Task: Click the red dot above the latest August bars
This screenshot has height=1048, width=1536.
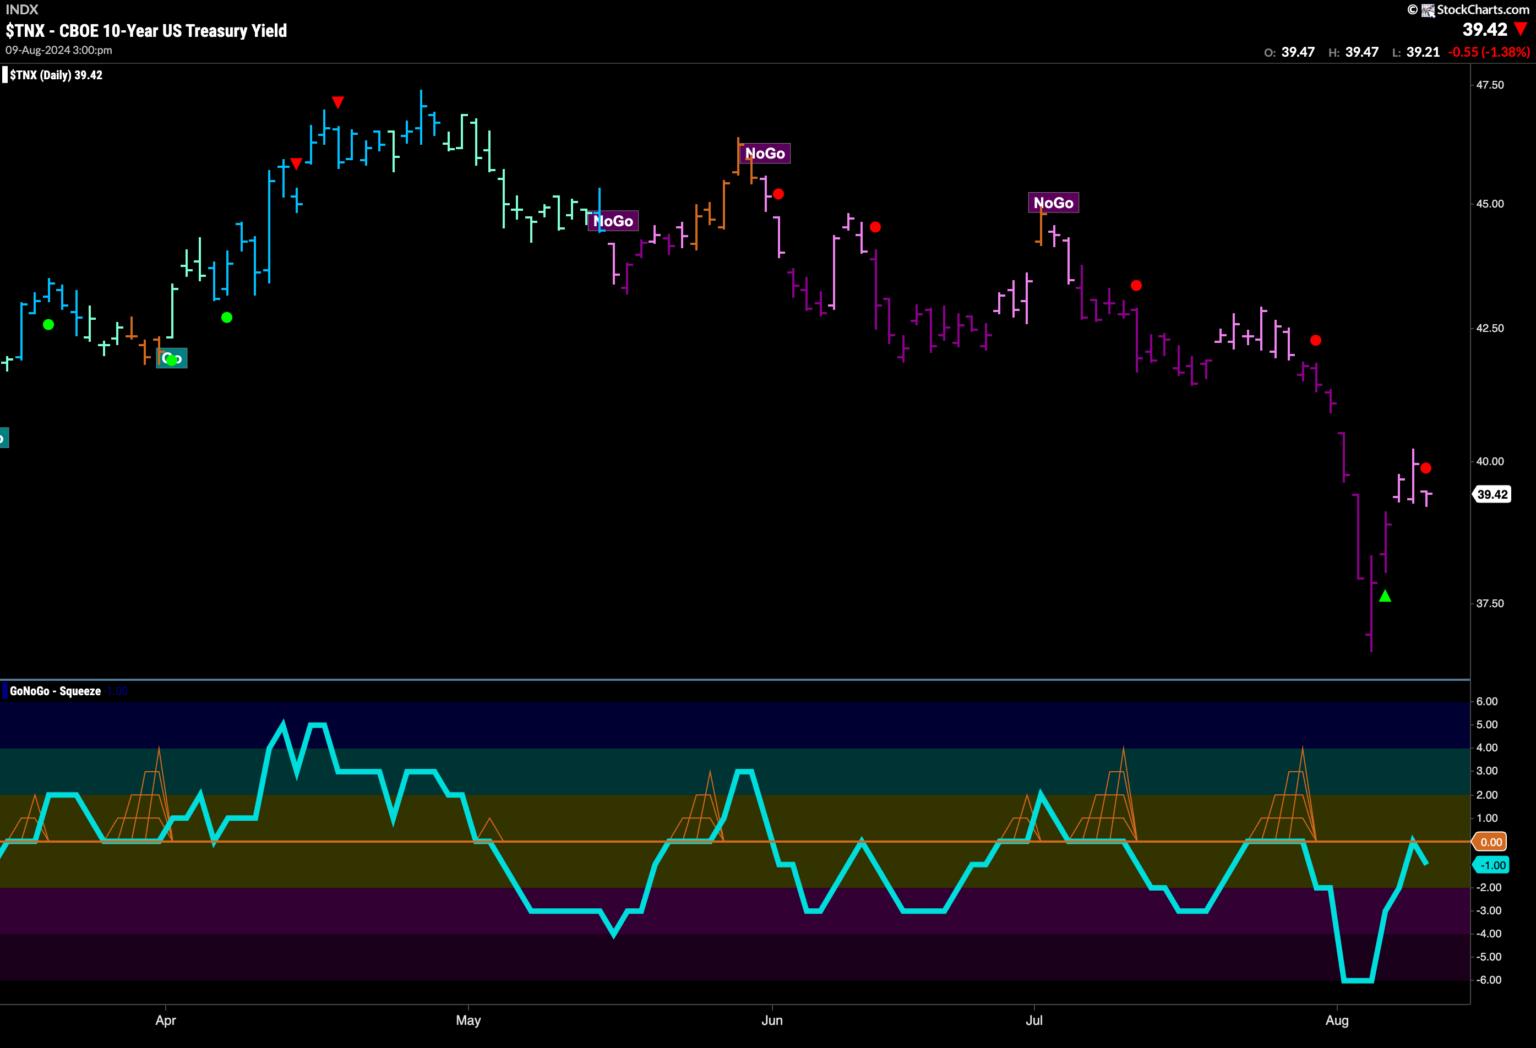Action: (x=1426, y=468)
